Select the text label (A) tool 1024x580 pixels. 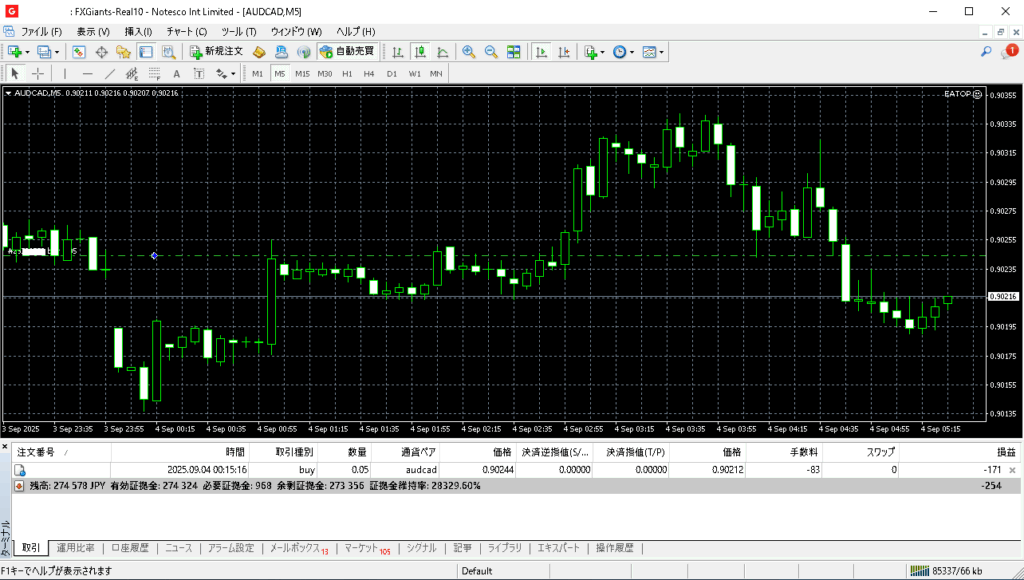177,73
